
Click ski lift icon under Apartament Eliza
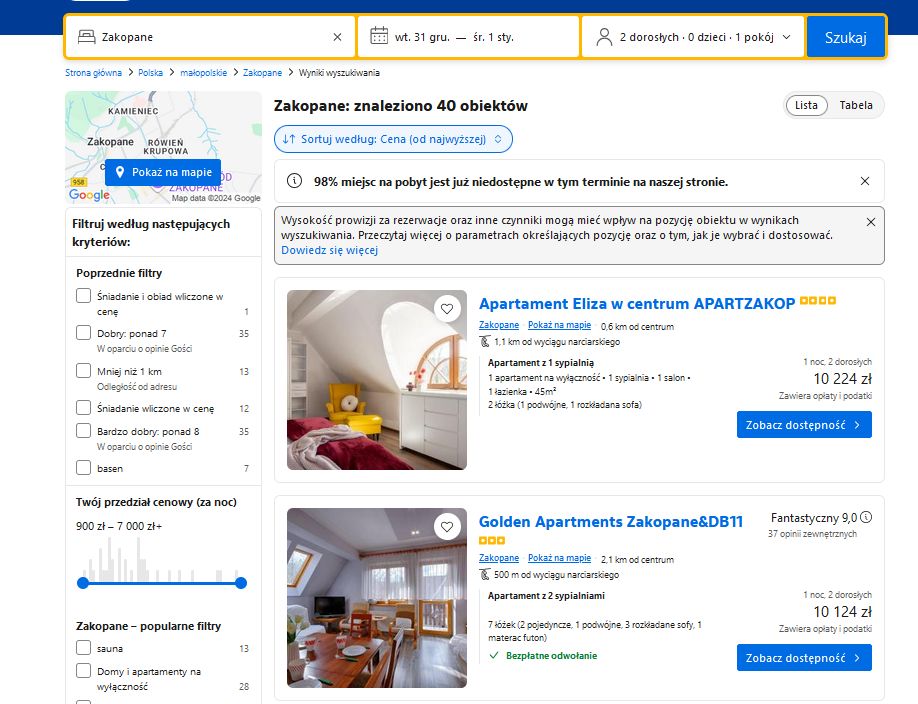(485, 341)
